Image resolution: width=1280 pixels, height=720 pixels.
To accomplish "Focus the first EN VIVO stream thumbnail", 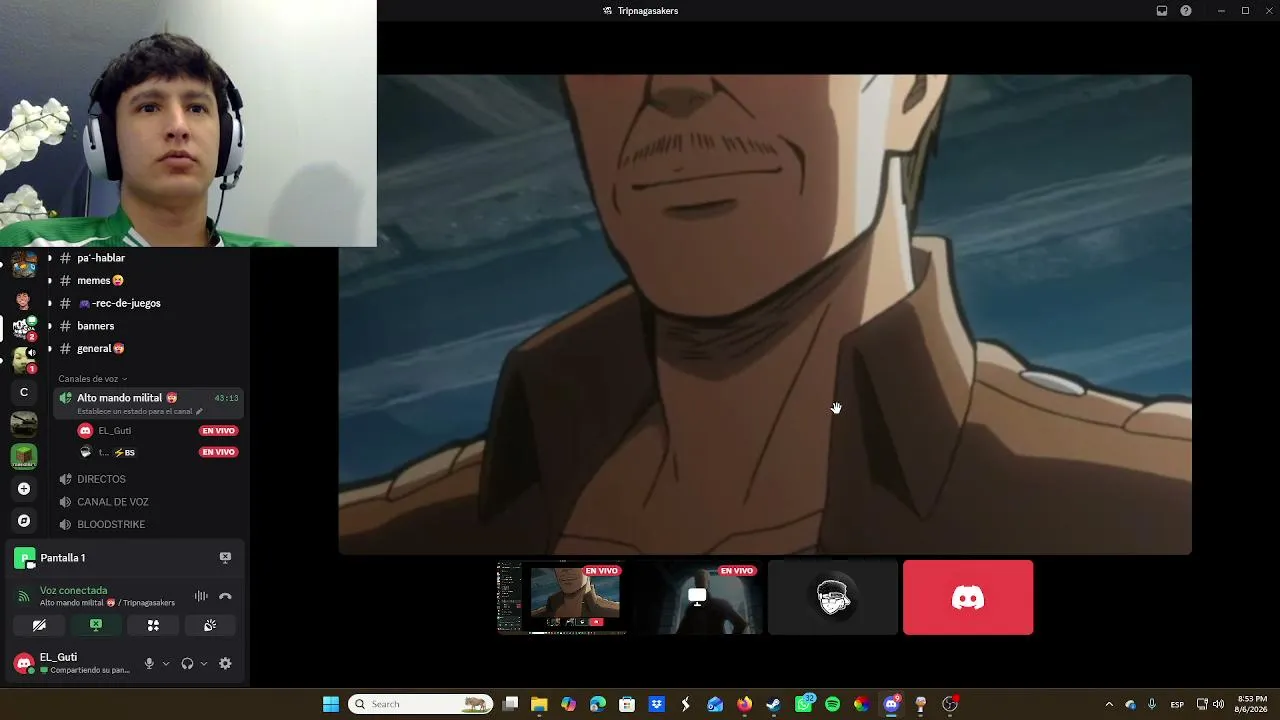I will [562, 597].
